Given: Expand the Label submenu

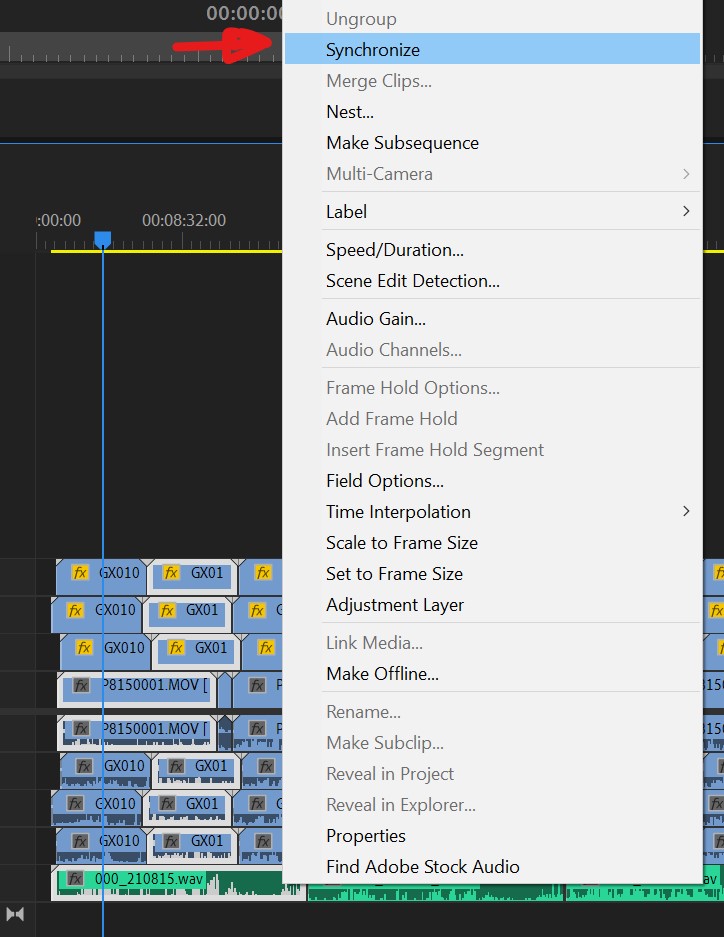Looking at the screenshot, I should pos(346,211).
